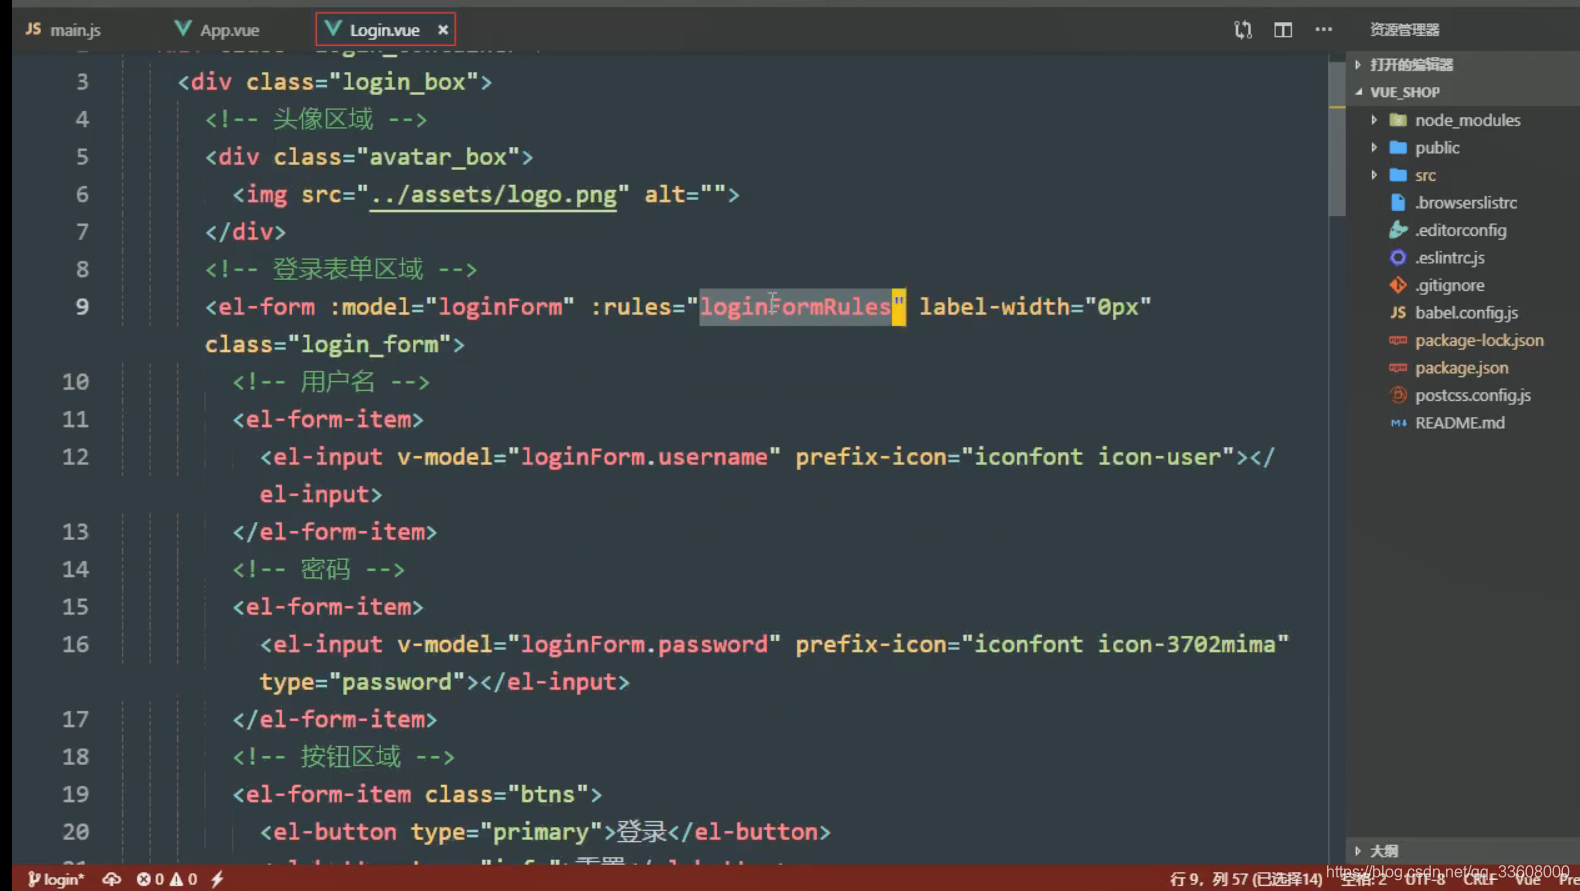1580x891 pixels.
Task: Click the 行 9, 列 57 cursor position
Action: point(1246,879)
